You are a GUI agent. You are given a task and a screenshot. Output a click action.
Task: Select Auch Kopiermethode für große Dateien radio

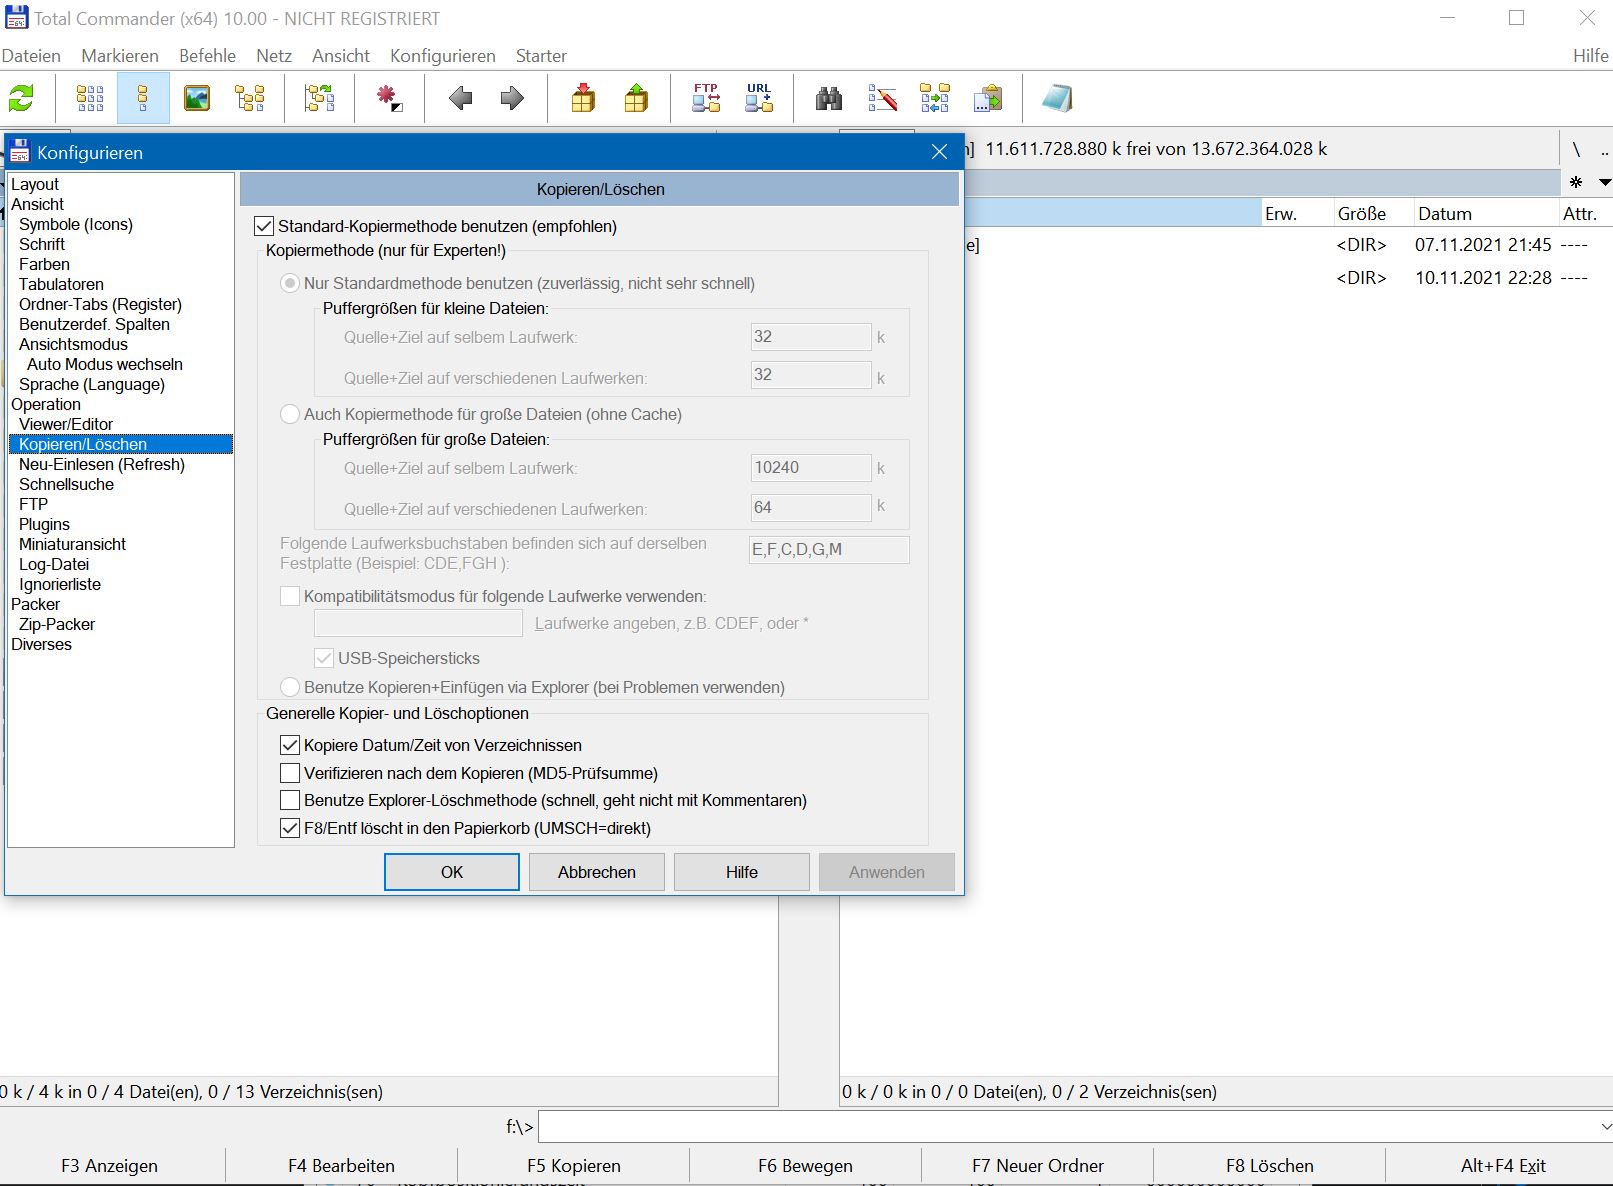pos(290,414)
